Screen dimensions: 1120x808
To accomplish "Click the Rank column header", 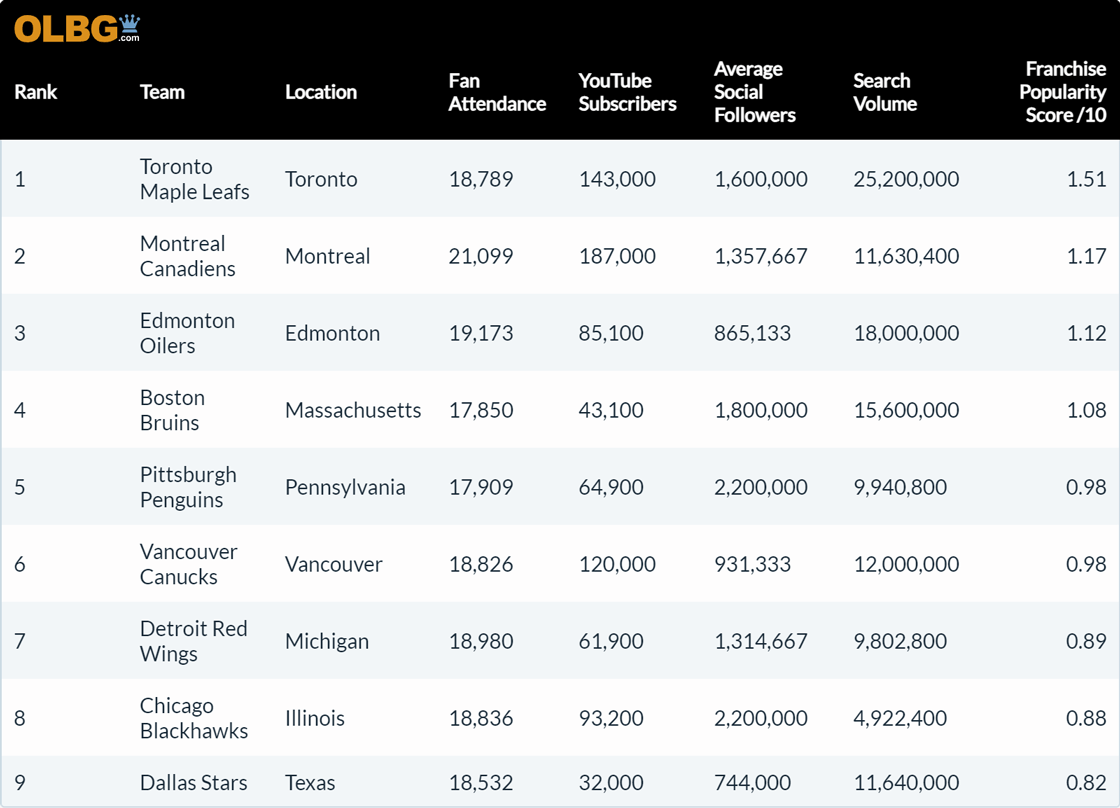I will tap(36, 92).
